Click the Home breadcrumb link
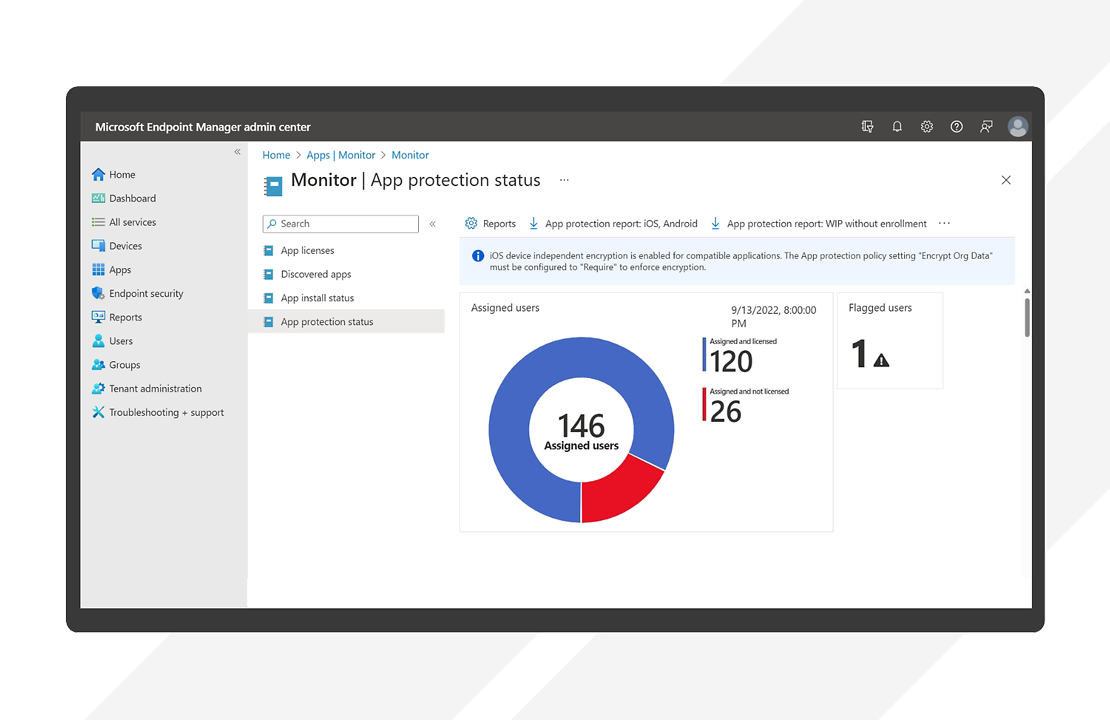 [276, 155]
